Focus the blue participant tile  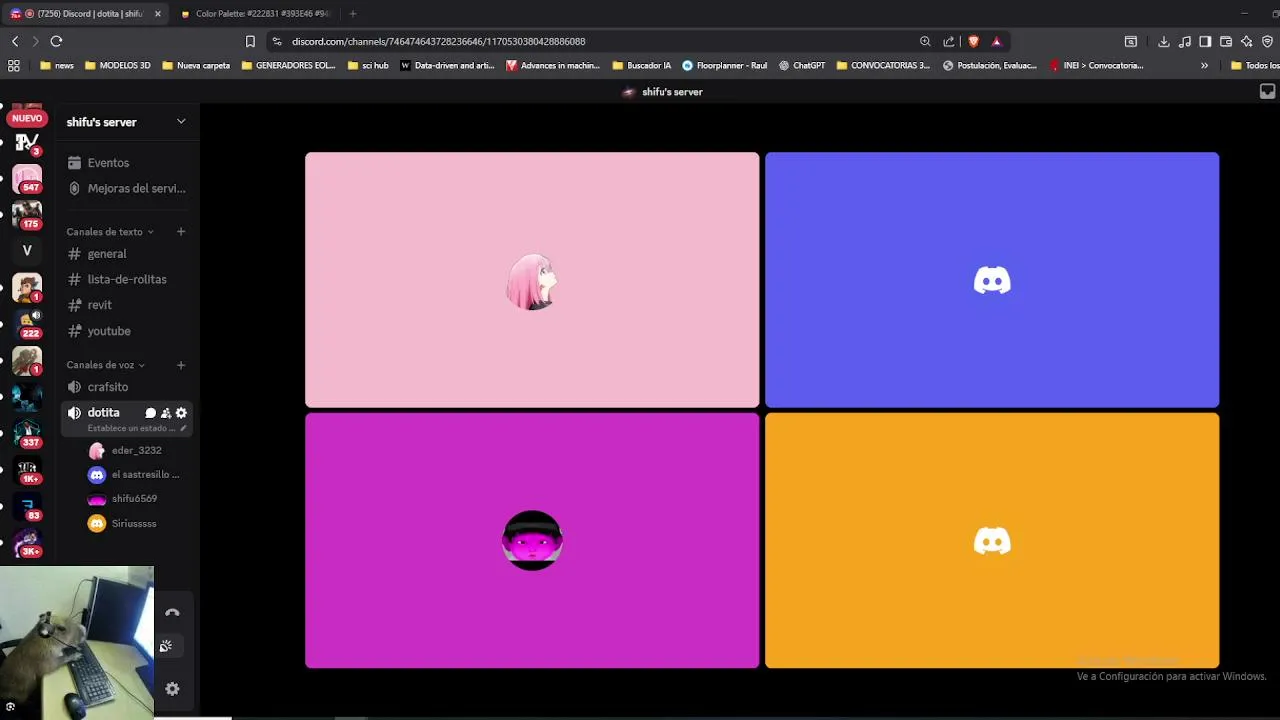pyautogui.click(x=992, y=280)
